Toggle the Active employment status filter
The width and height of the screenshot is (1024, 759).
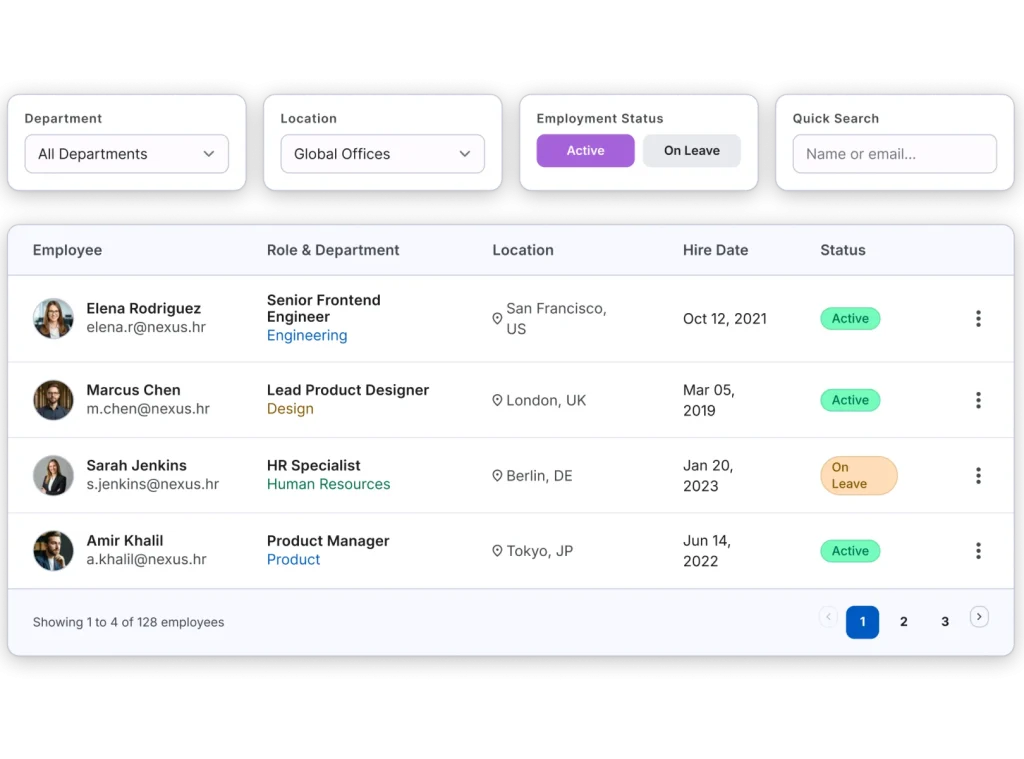tap(585, 151)
